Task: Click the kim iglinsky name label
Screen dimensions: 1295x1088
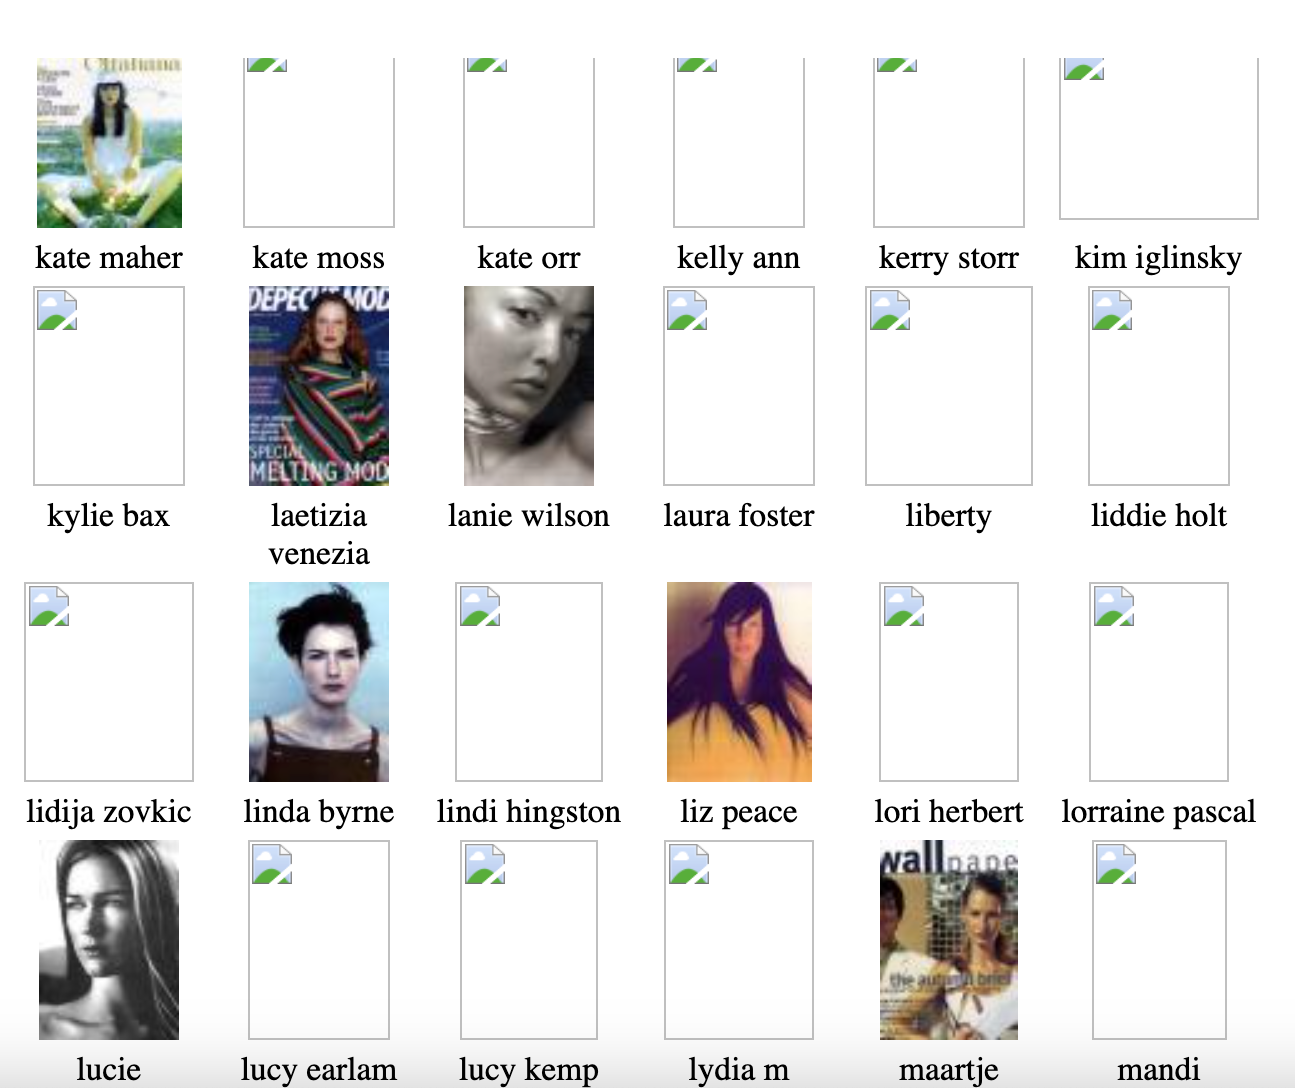Action: pyautogui.click(x=1159, y=258)
